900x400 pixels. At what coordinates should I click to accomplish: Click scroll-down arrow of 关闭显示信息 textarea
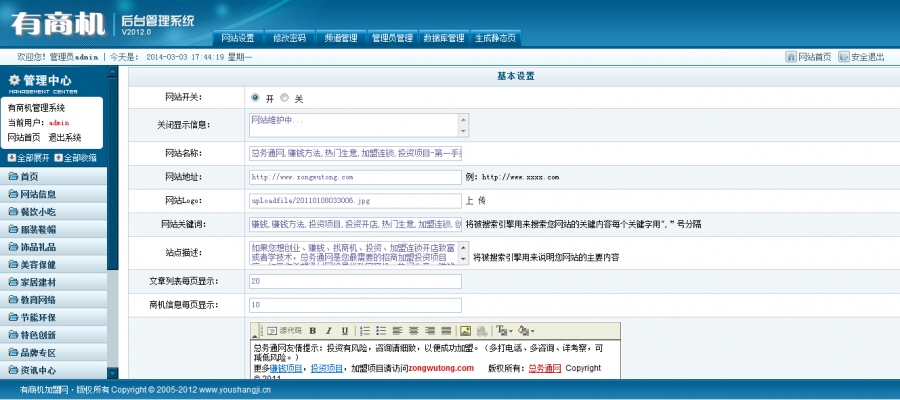tap(464, 131)
